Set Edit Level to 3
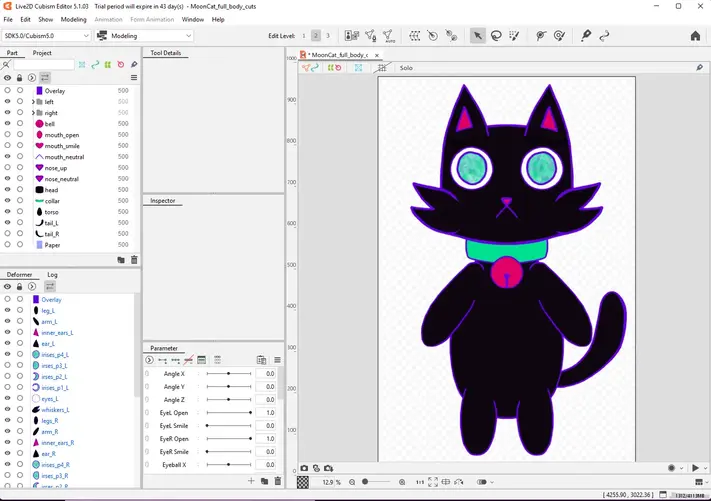711x501 pixels. click(328, 36)
